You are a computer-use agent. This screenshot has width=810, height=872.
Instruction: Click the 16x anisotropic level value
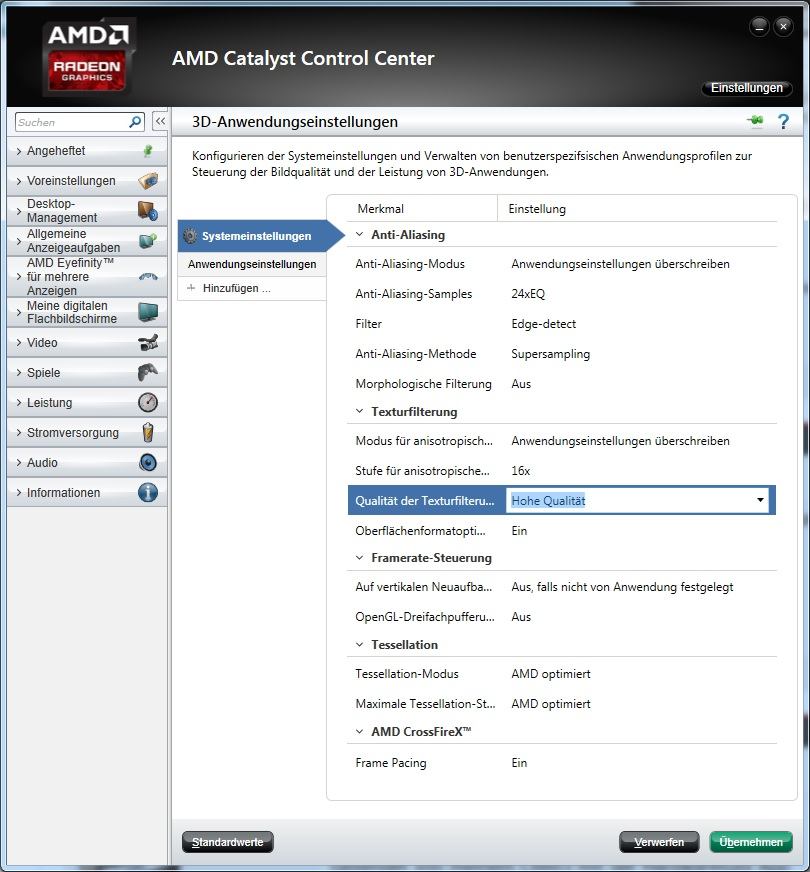(520, 470)
